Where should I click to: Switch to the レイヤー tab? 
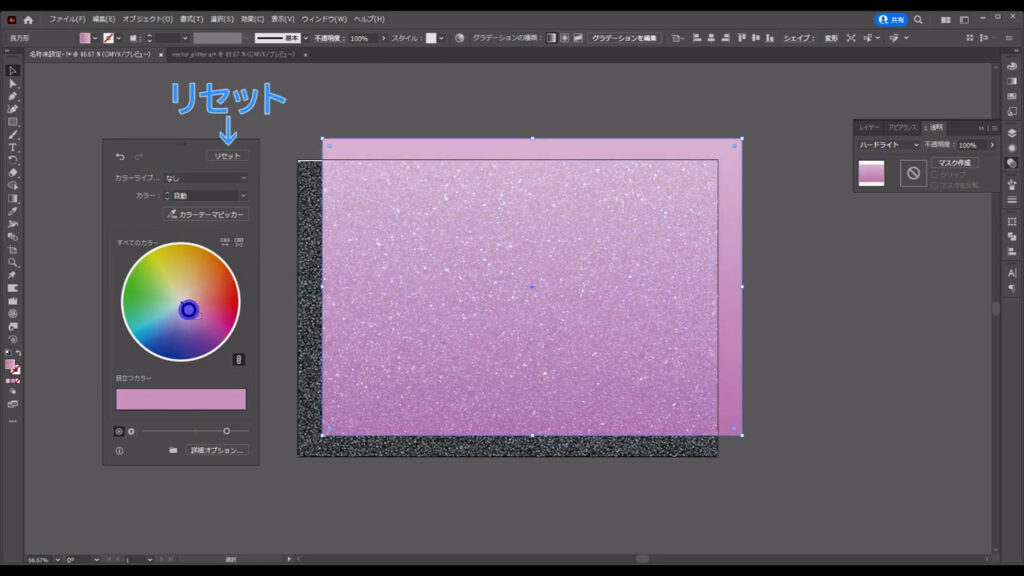click(x=869, y=127)
